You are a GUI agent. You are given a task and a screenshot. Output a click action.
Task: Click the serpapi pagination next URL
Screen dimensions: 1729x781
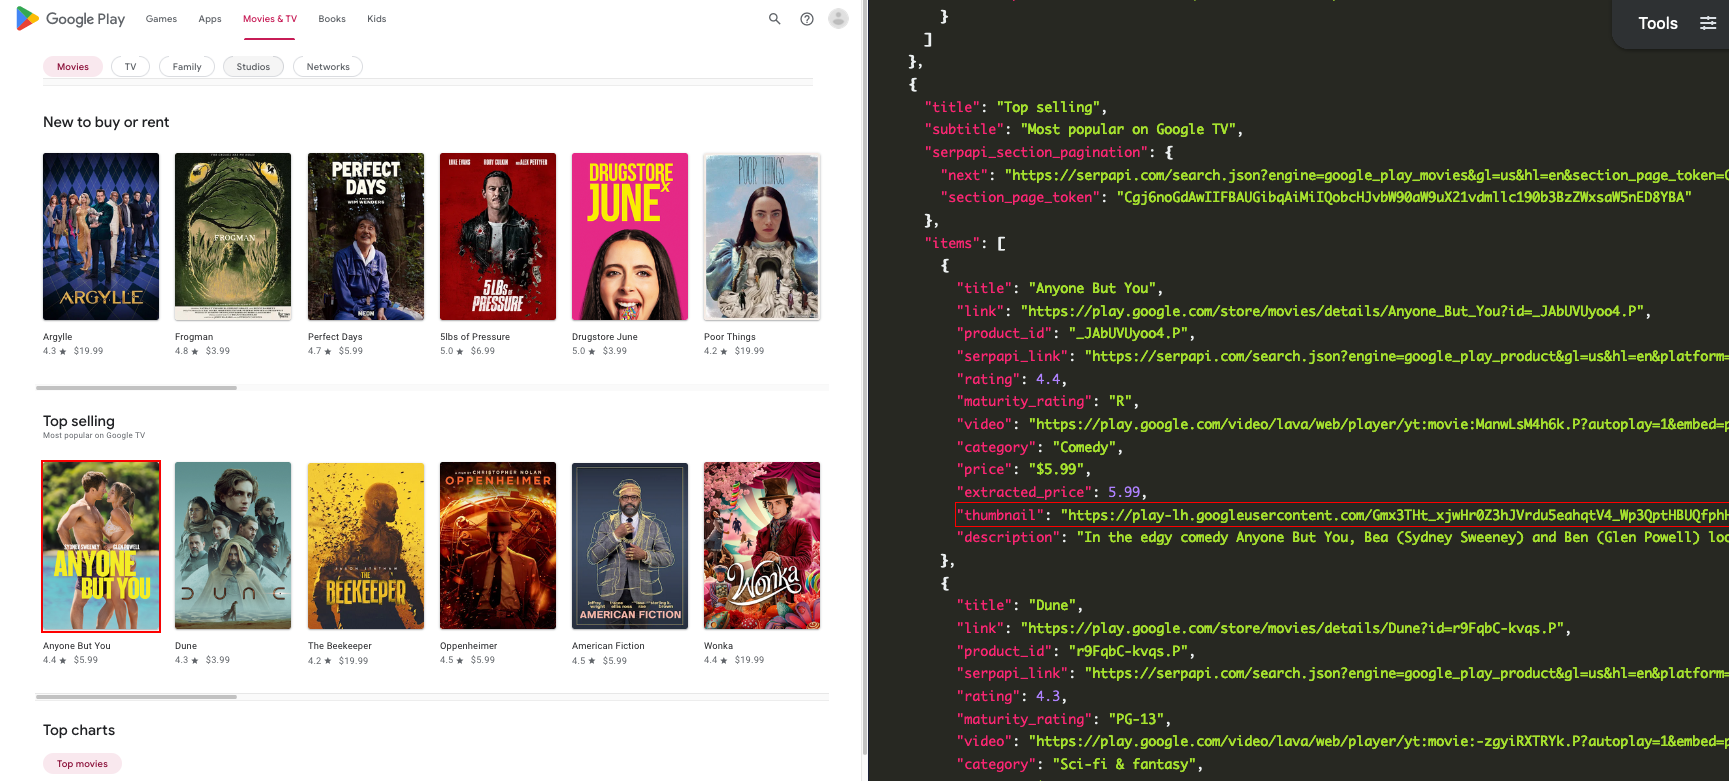click(1366, 175)
